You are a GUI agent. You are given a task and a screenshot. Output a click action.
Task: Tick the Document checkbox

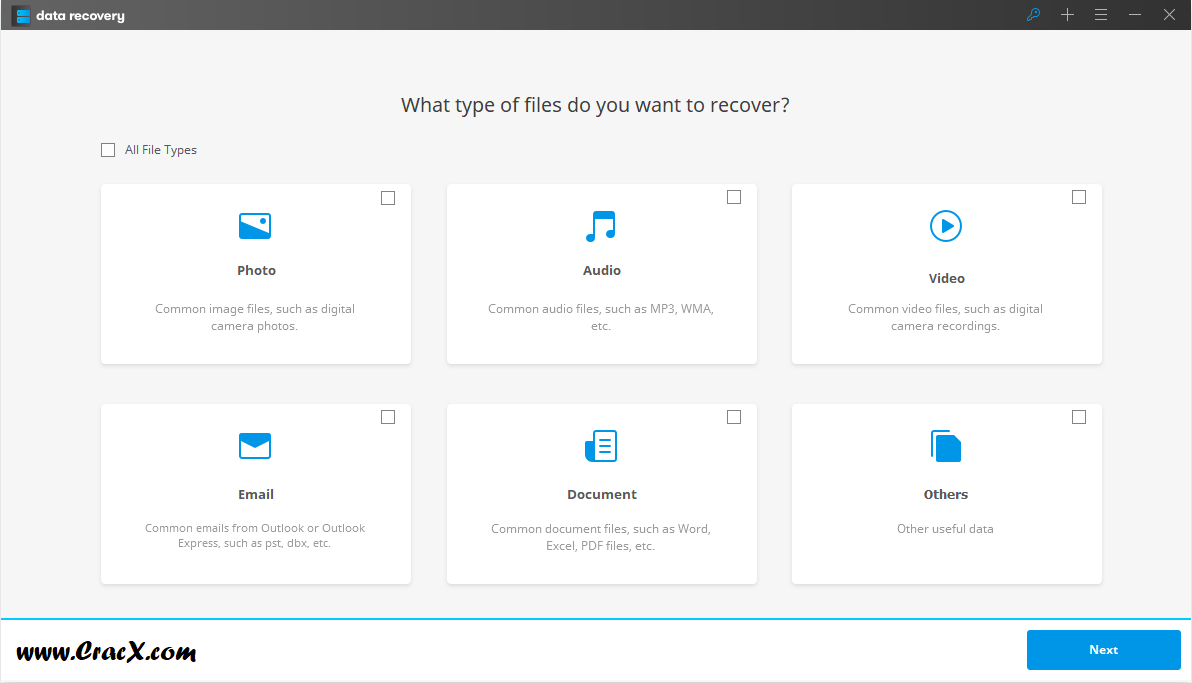click(x=734, y=417)
